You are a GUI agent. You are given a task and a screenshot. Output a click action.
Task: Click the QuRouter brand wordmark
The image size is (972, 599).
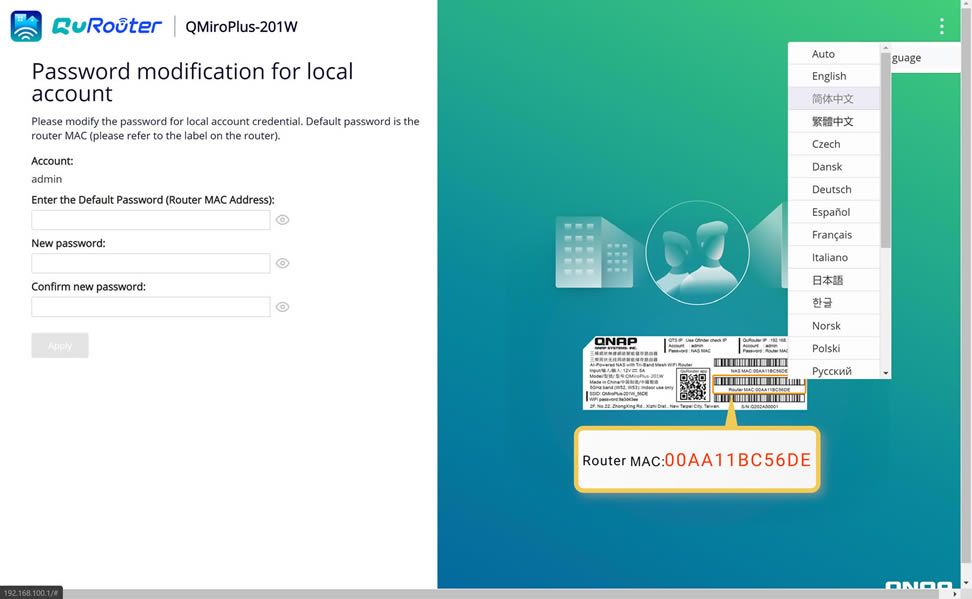click(107, 26)
